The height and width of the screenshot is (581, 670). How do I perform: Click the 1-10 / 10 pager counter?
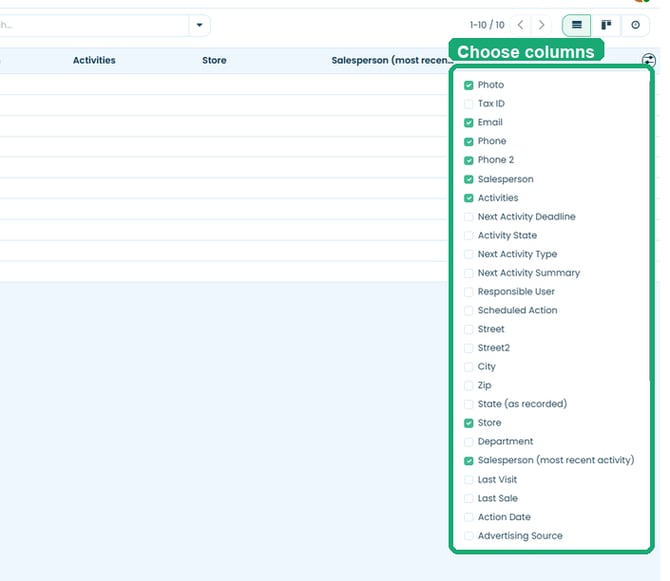click(487, 25)
